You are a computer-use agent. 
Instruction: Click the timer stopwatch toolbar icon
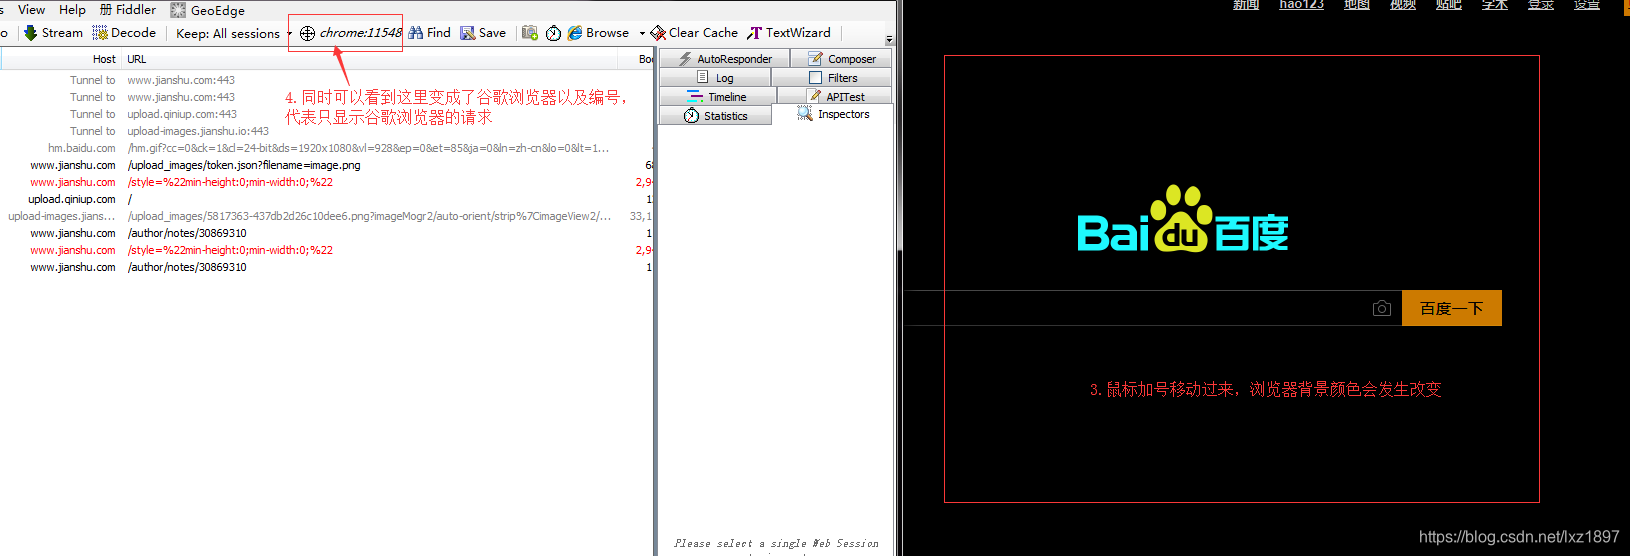(554, 33)
